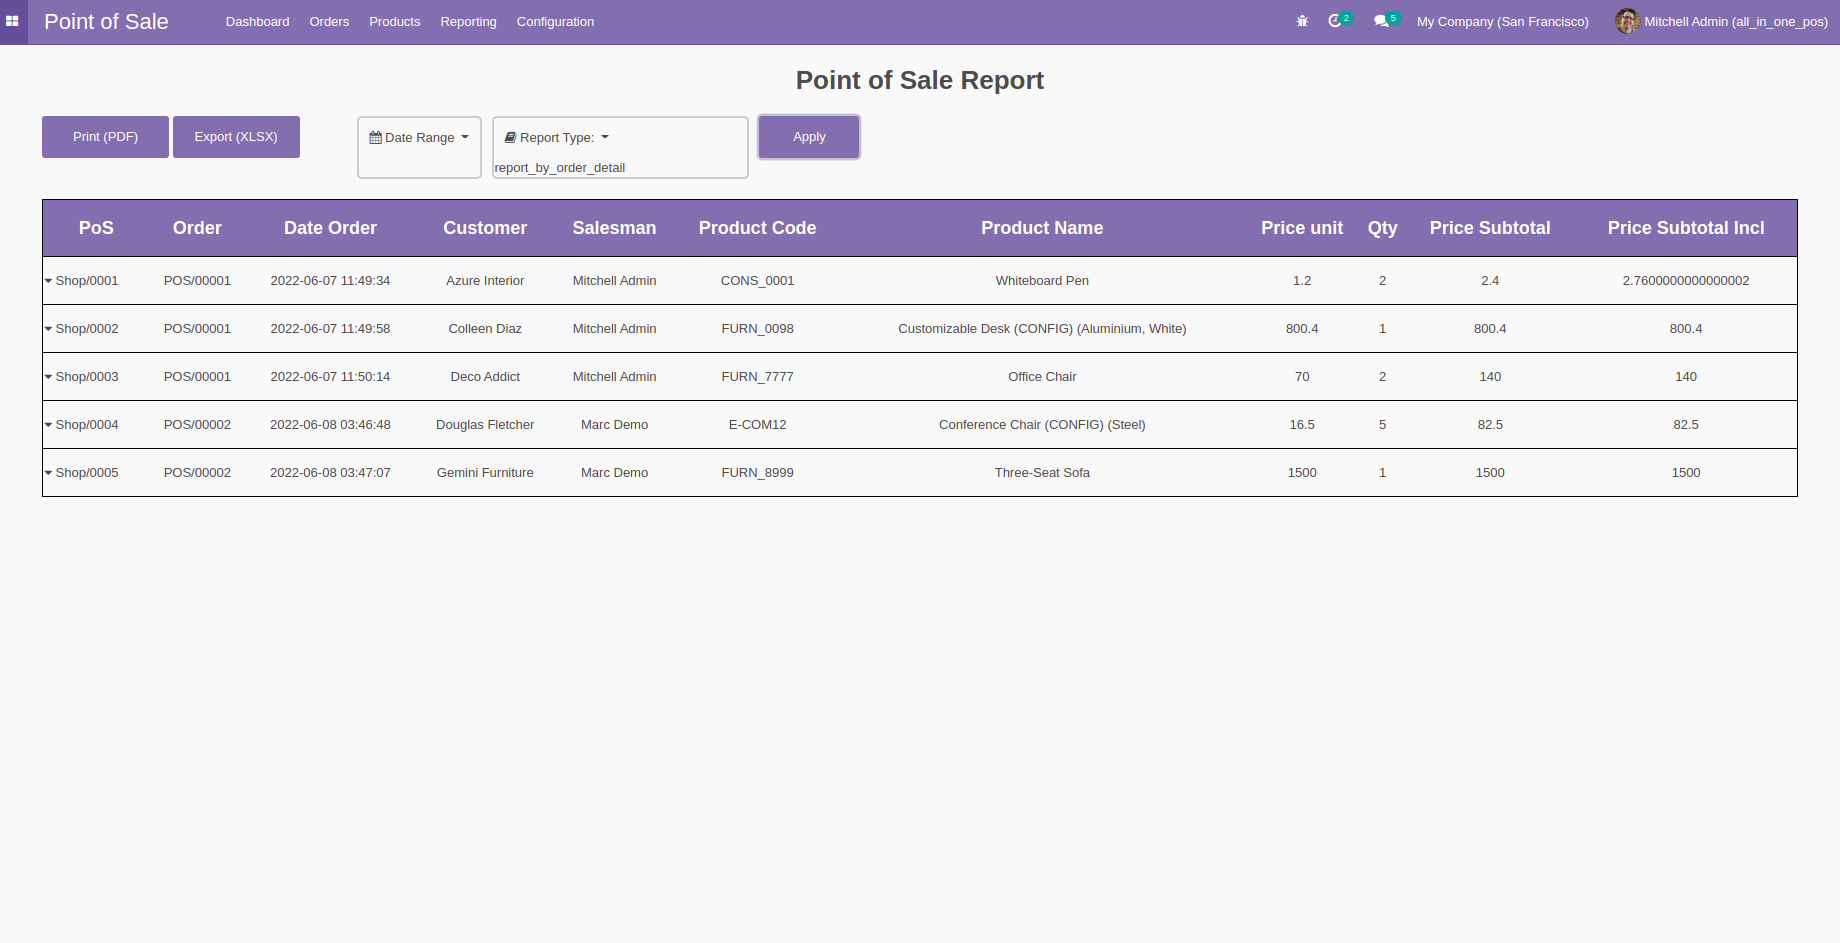The width and height of the screenshot is (1840, 943).
Task: Open the Report Type dropdown
Action: click(558, 138)
